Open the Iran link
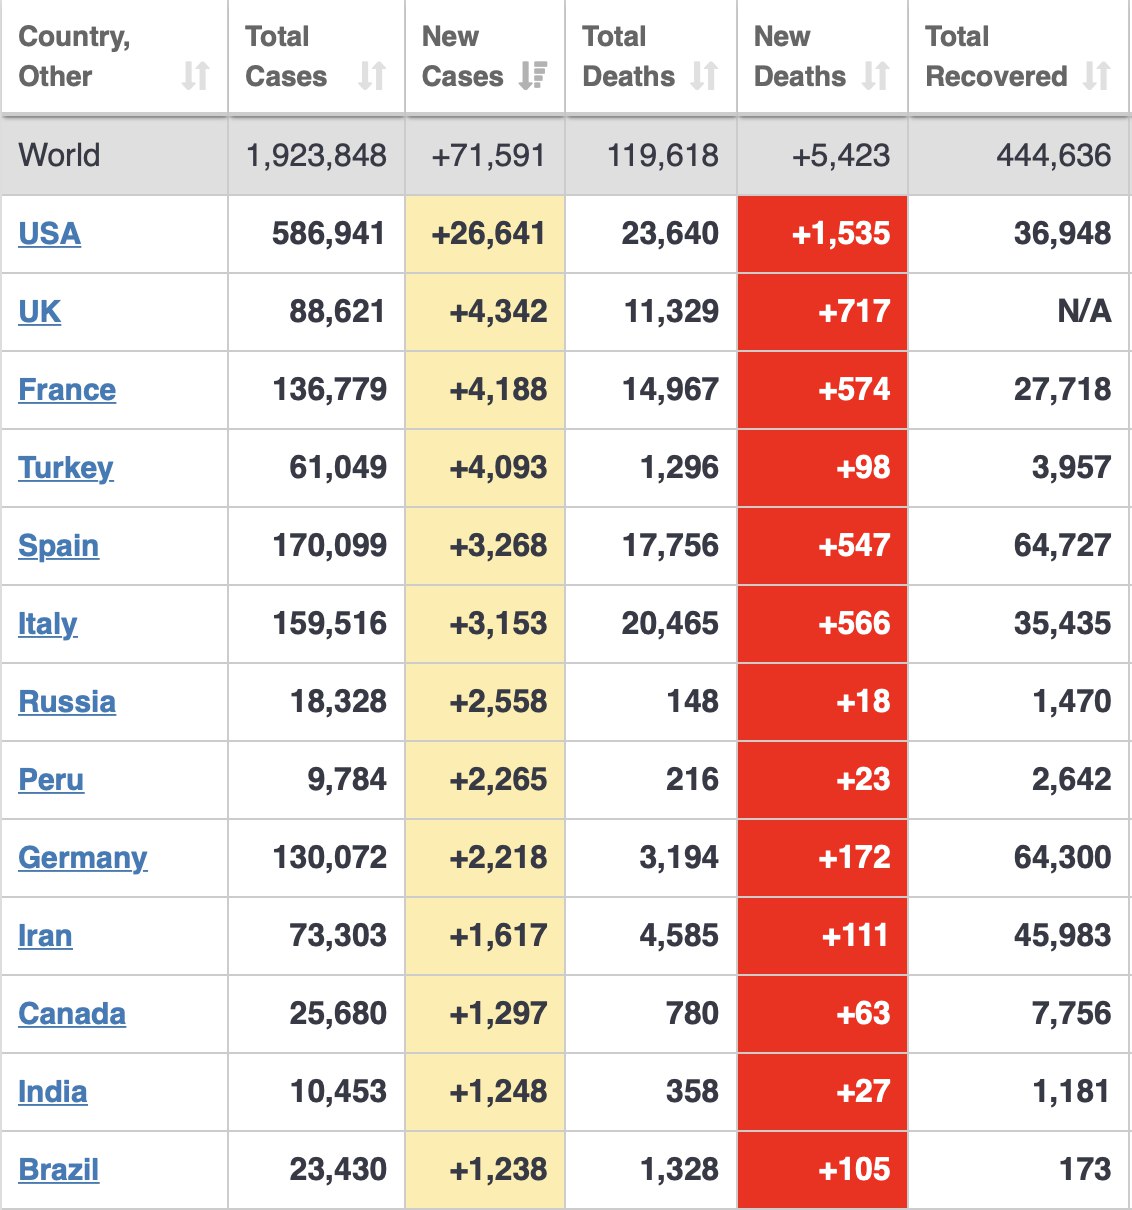The width and height of the screenshot is (1132, 1210). 45,936
